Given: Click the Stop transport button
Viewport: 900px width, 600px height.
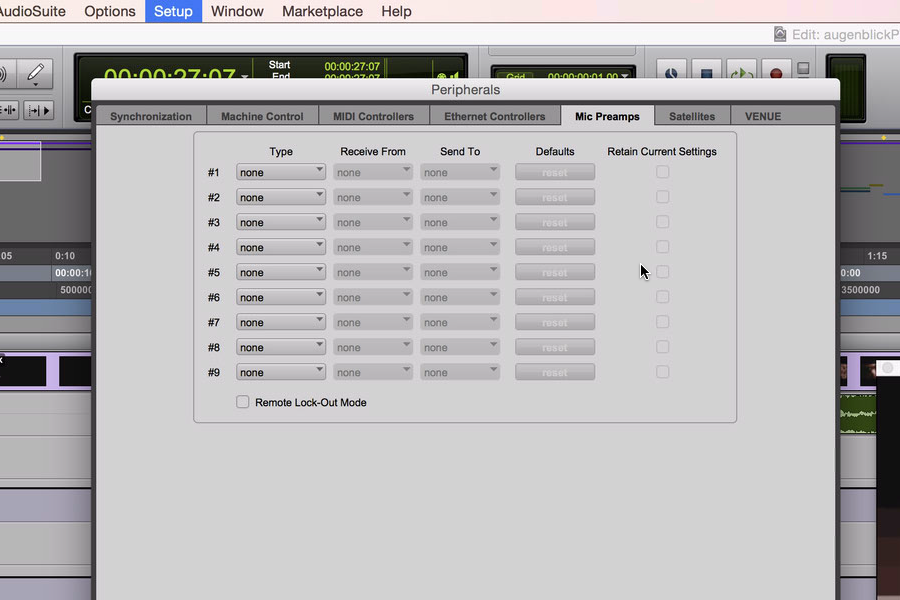Looking at the screenshot, I should (x=706, y=73).
